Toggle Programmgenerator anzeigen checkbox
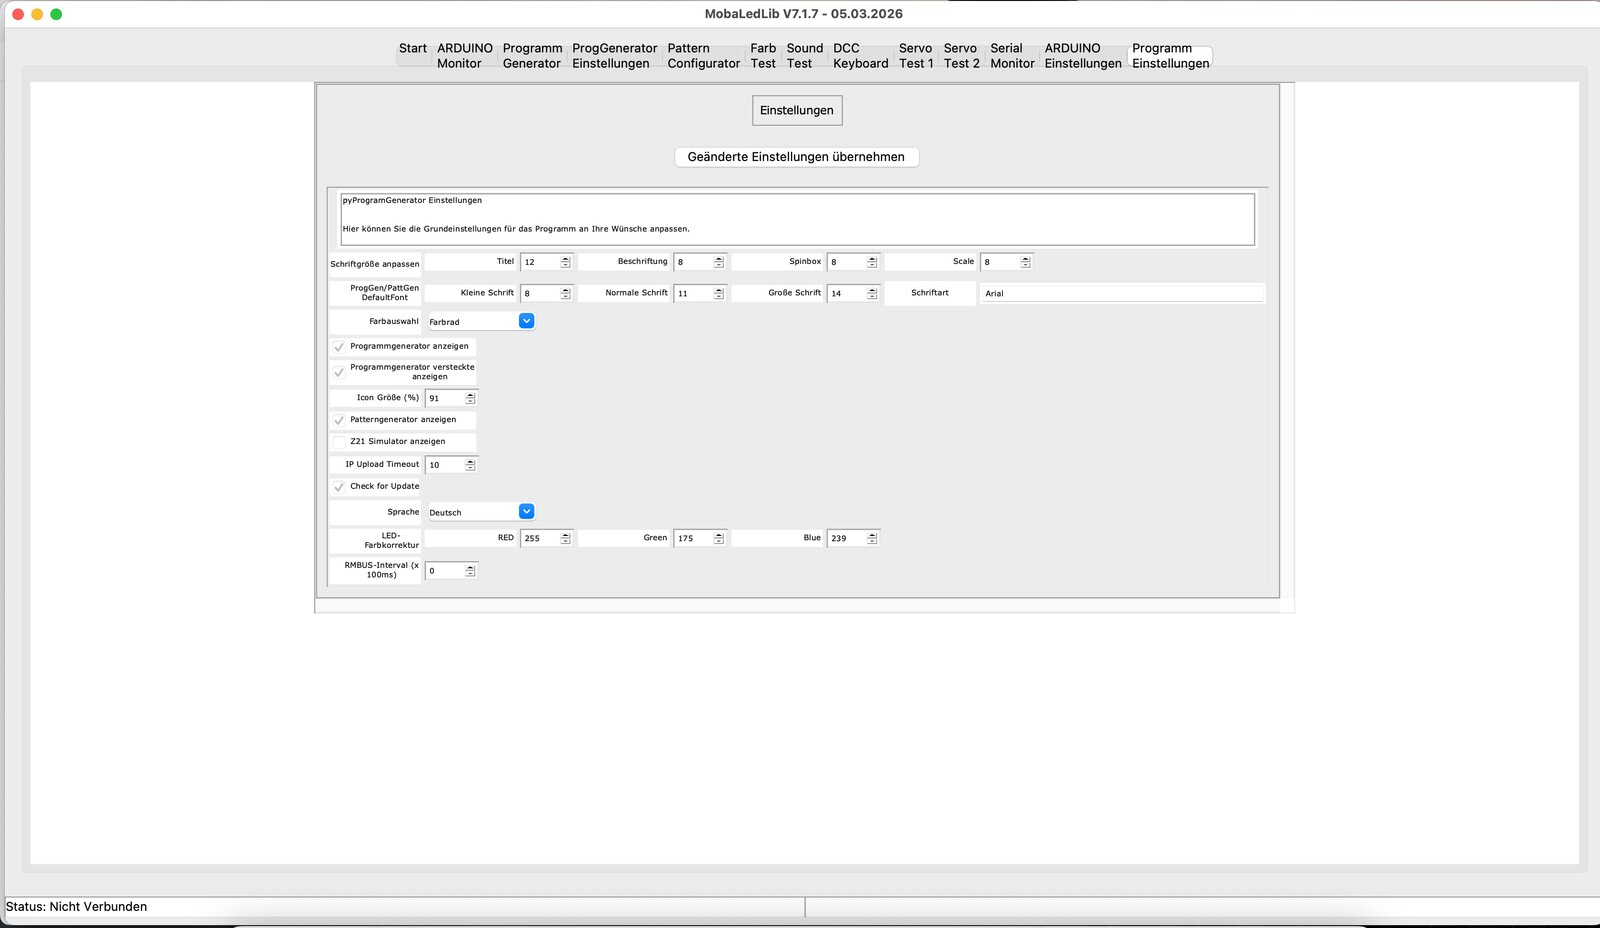 click(x=339, y=347)
